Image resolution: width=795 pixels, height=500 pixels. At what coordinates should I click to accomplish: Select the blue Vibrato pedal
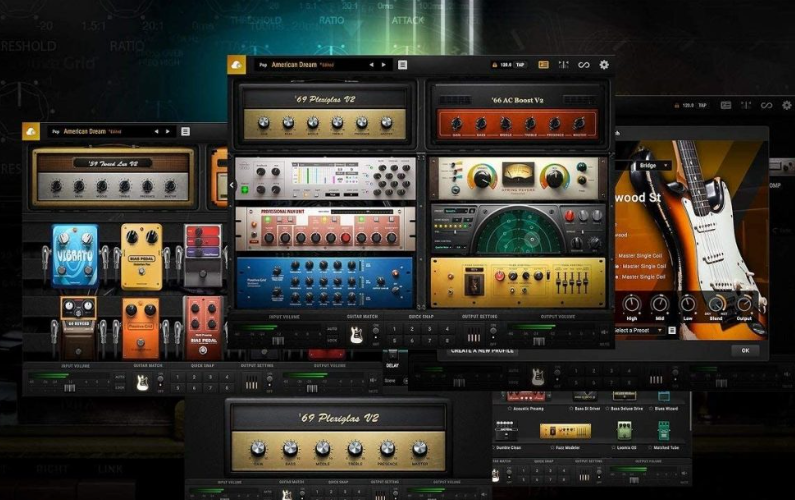(x=75, y=255)
